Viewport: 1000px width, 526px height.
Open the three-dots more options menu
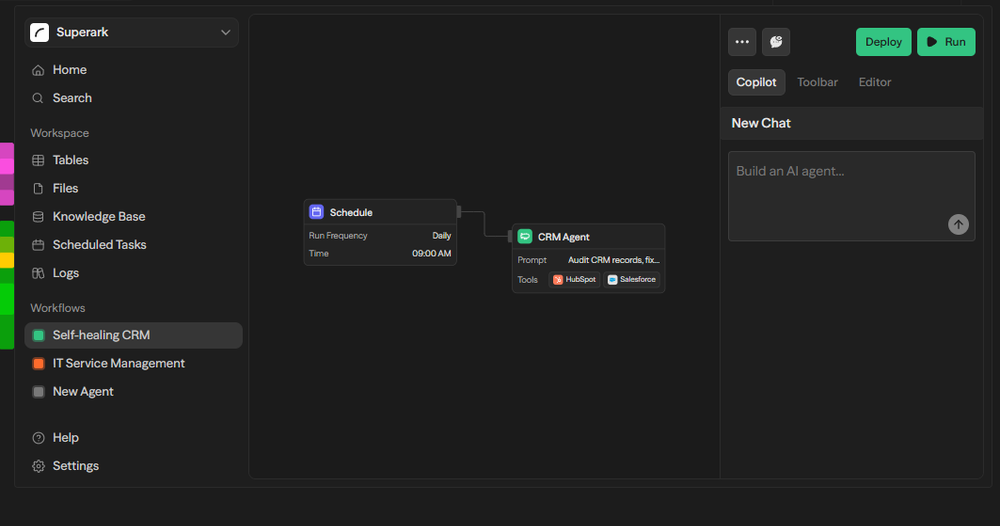742,42
